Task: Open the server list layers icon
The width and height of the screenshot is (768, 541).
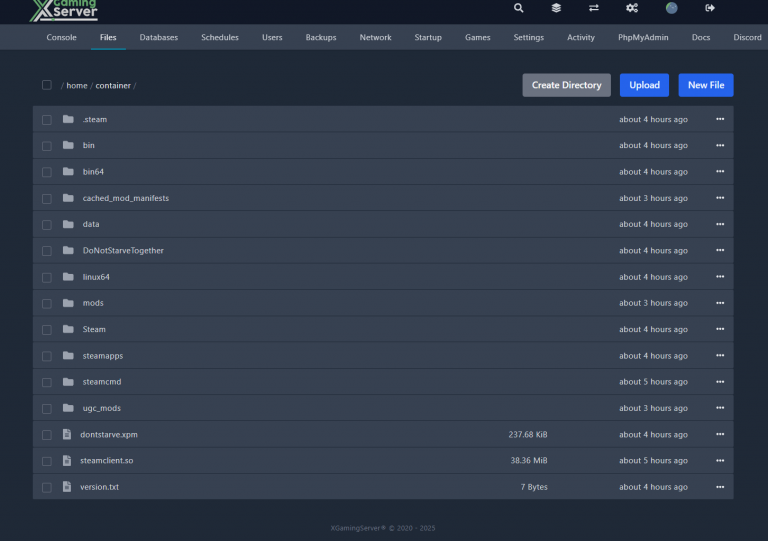Action: coord(556,8)
